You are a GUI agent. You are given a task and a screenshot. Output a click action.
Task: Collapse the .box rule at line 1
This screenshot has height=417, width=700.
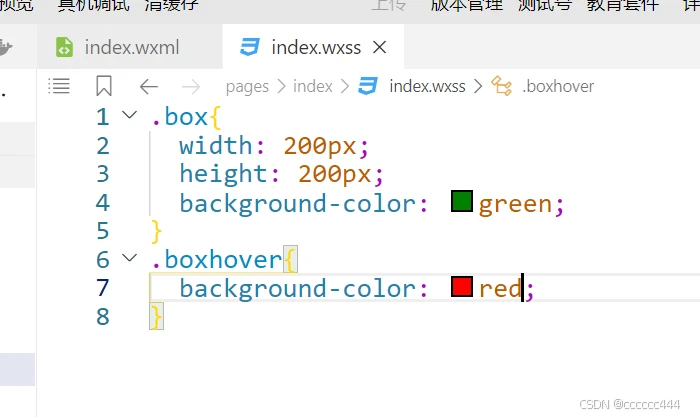click(129, 116)
